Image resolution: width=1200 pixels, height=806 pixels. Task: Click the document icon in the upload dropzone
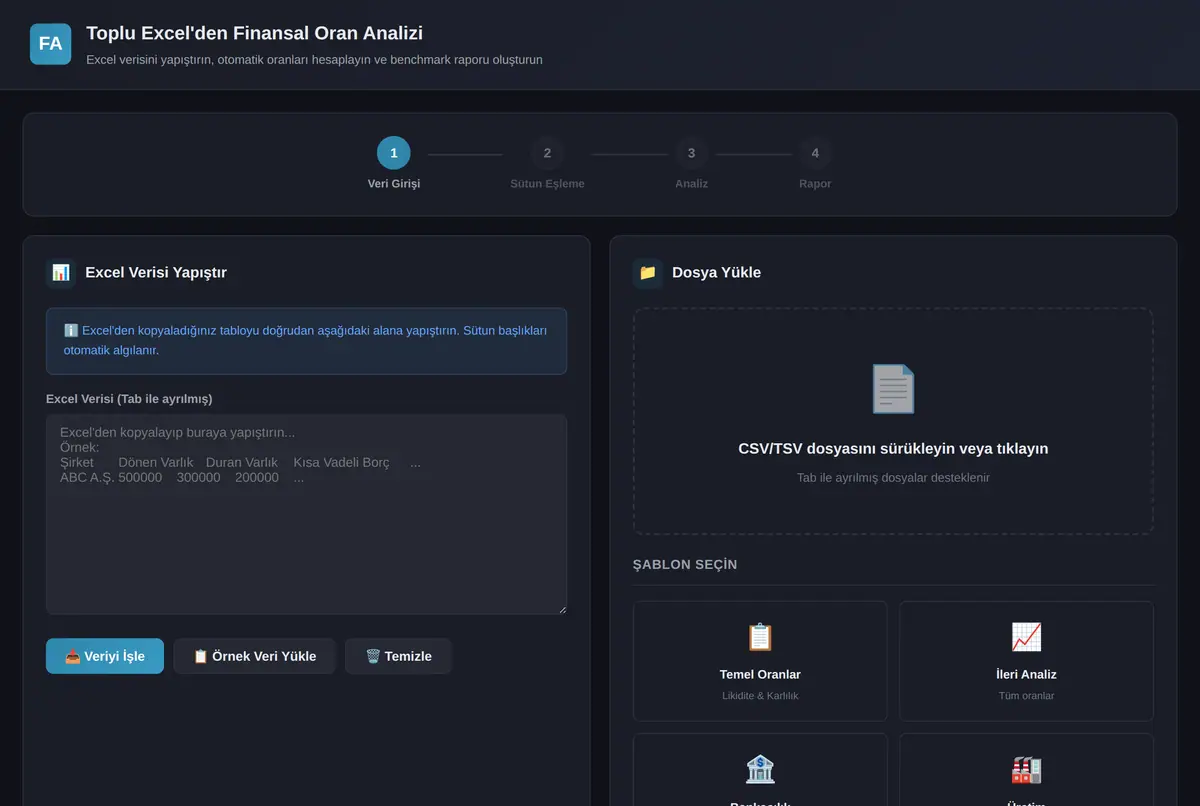click(893, 389)
